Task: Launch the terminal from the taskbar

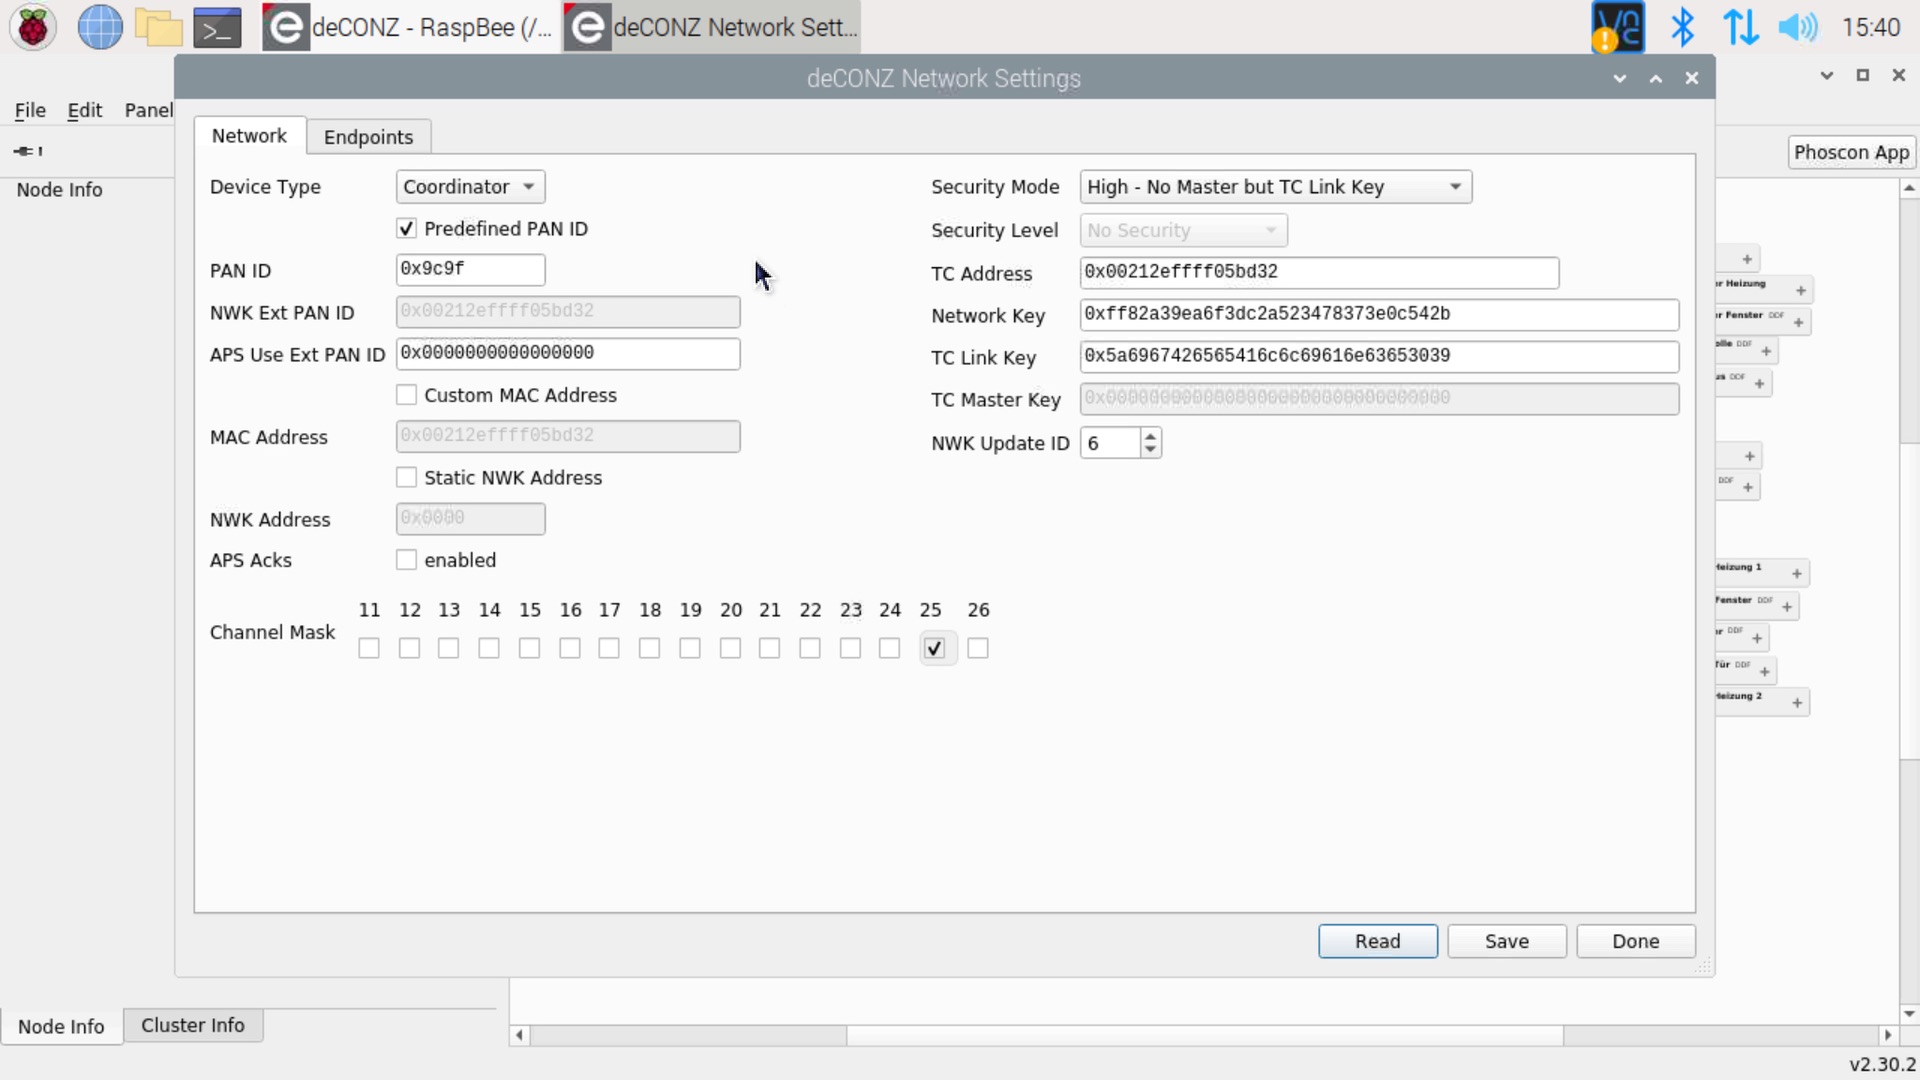Action: pyautogui.click(x=217, y=27)
